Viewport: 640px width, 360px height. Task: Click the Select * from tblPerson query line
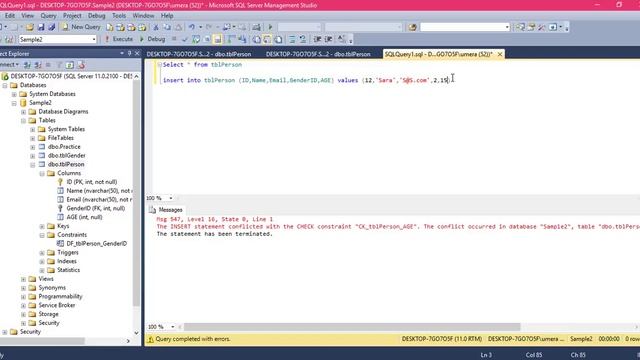pyautogui.click(x=202, y=64)
